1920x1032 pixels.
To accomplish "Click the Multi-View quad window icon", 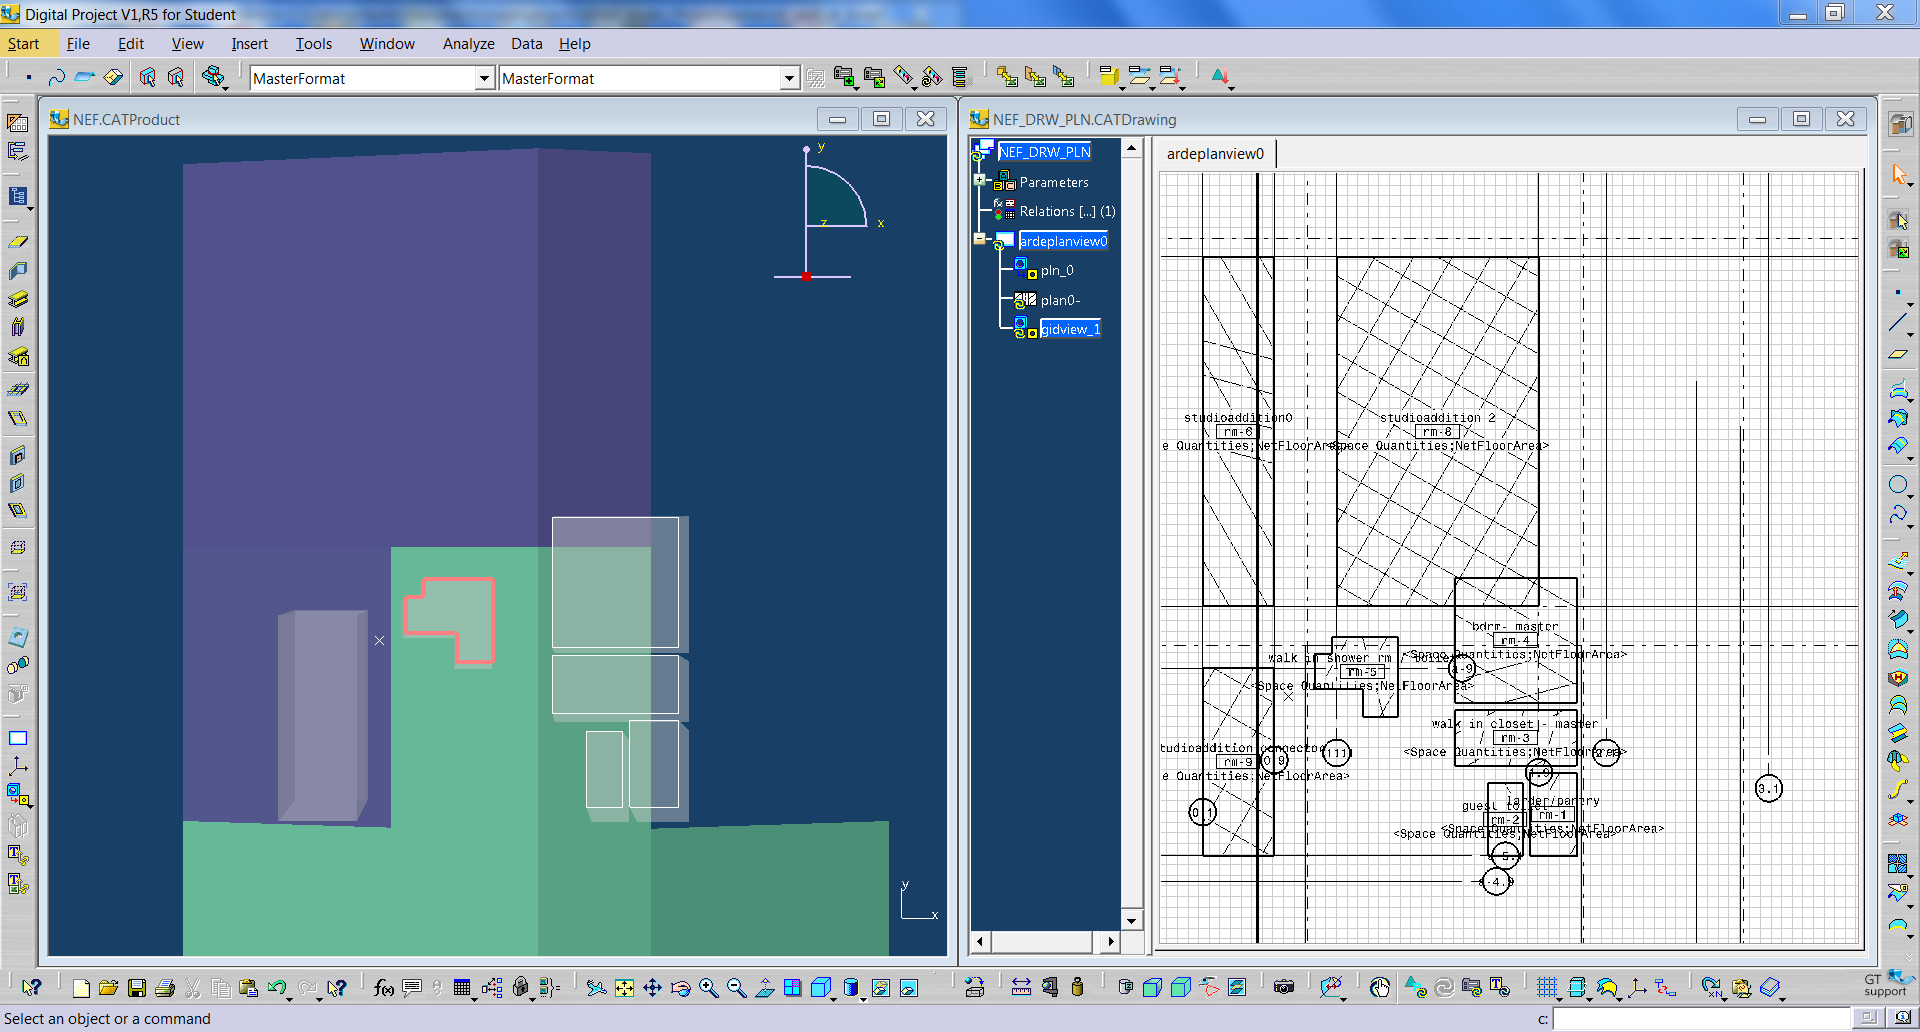I will [x=792, y=988].
